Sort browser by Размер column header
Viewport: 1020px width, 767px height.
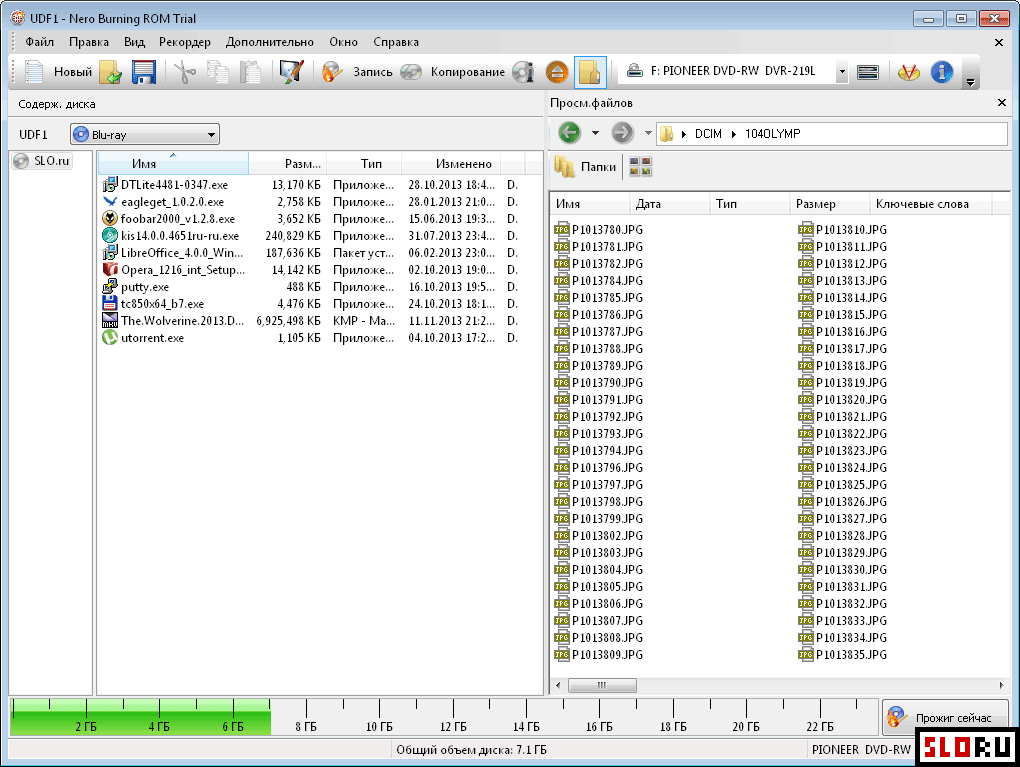(829, 204)
